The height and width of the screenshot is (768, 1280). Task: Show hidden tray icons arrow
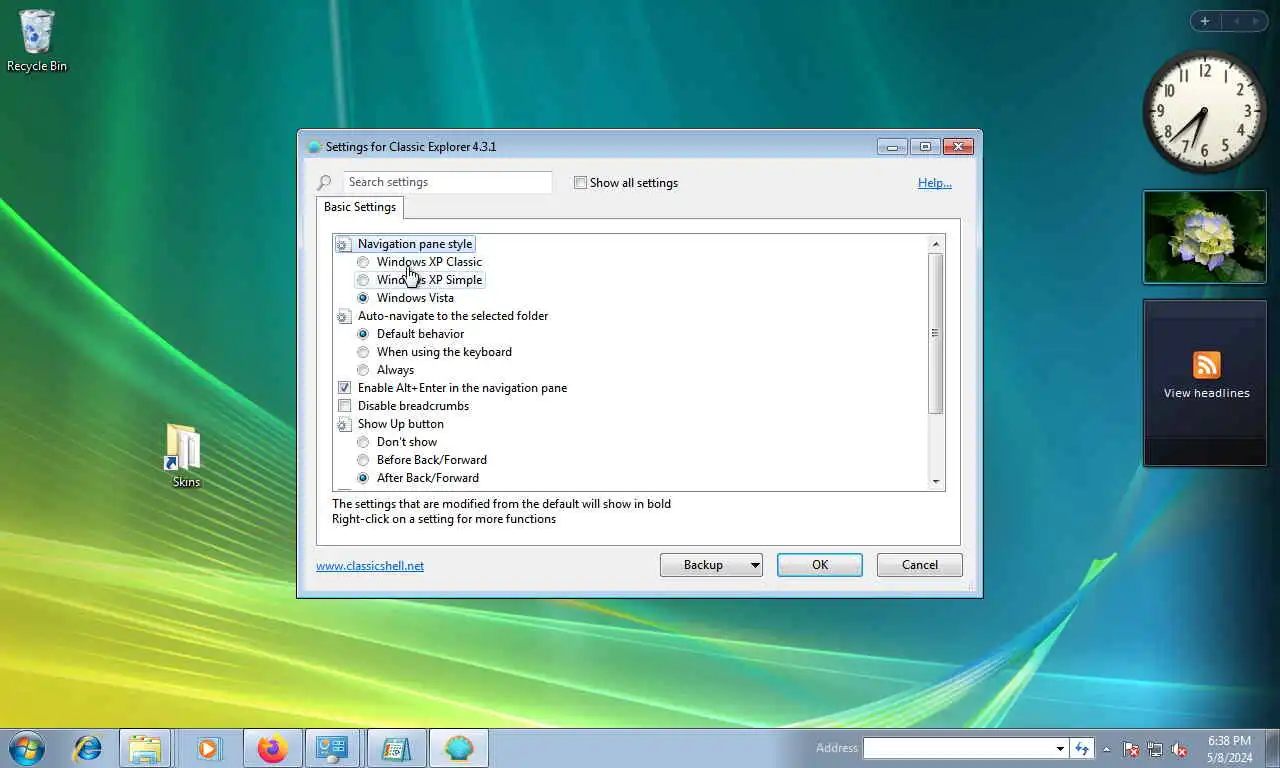pyautogui.click(x=1105, y=748)
